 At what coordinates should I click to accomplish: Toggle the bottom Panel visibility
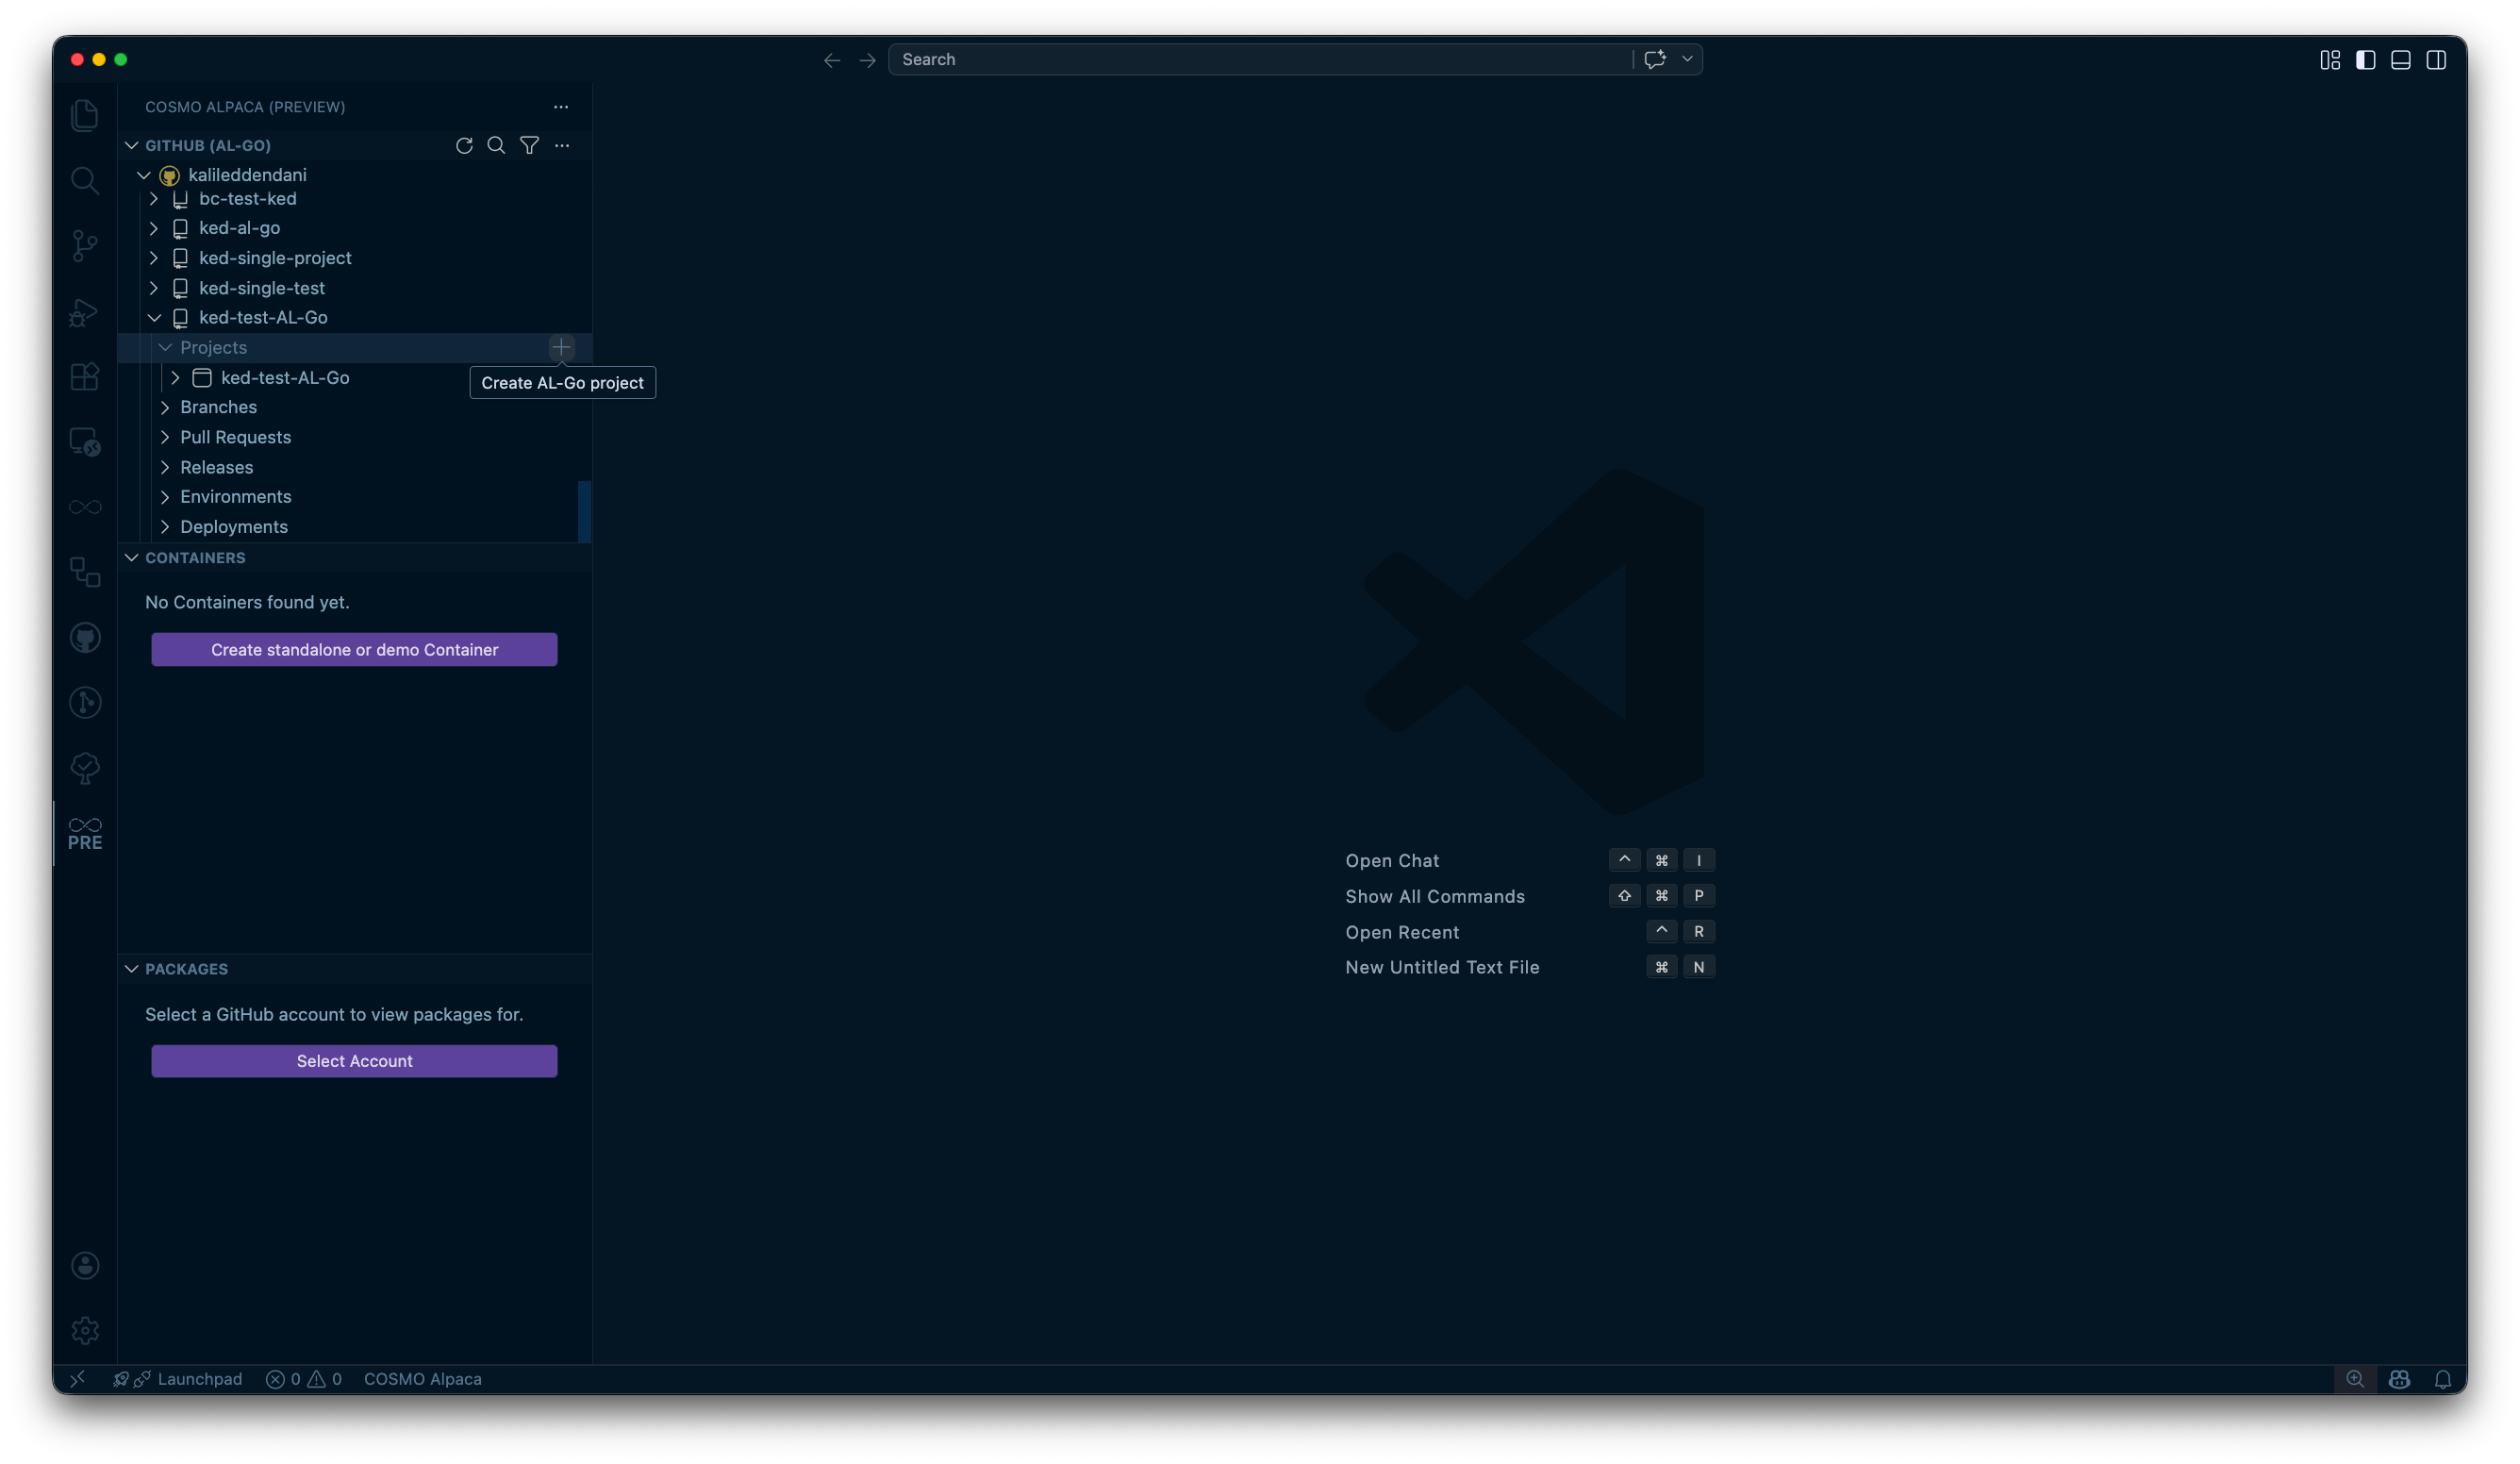click(2400, 60)
